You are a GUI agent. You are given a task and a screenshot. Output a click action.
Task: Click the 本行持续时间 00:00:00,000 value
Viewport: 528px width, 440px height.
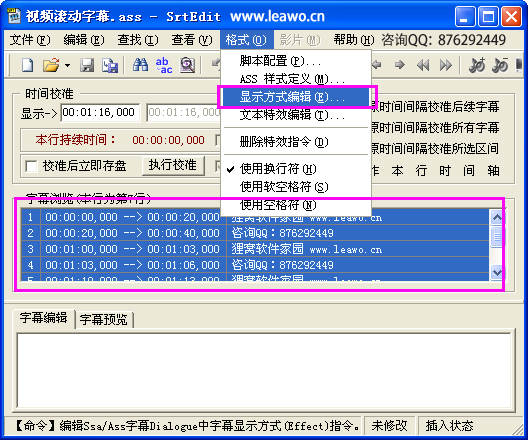click(x=168, y=140)
